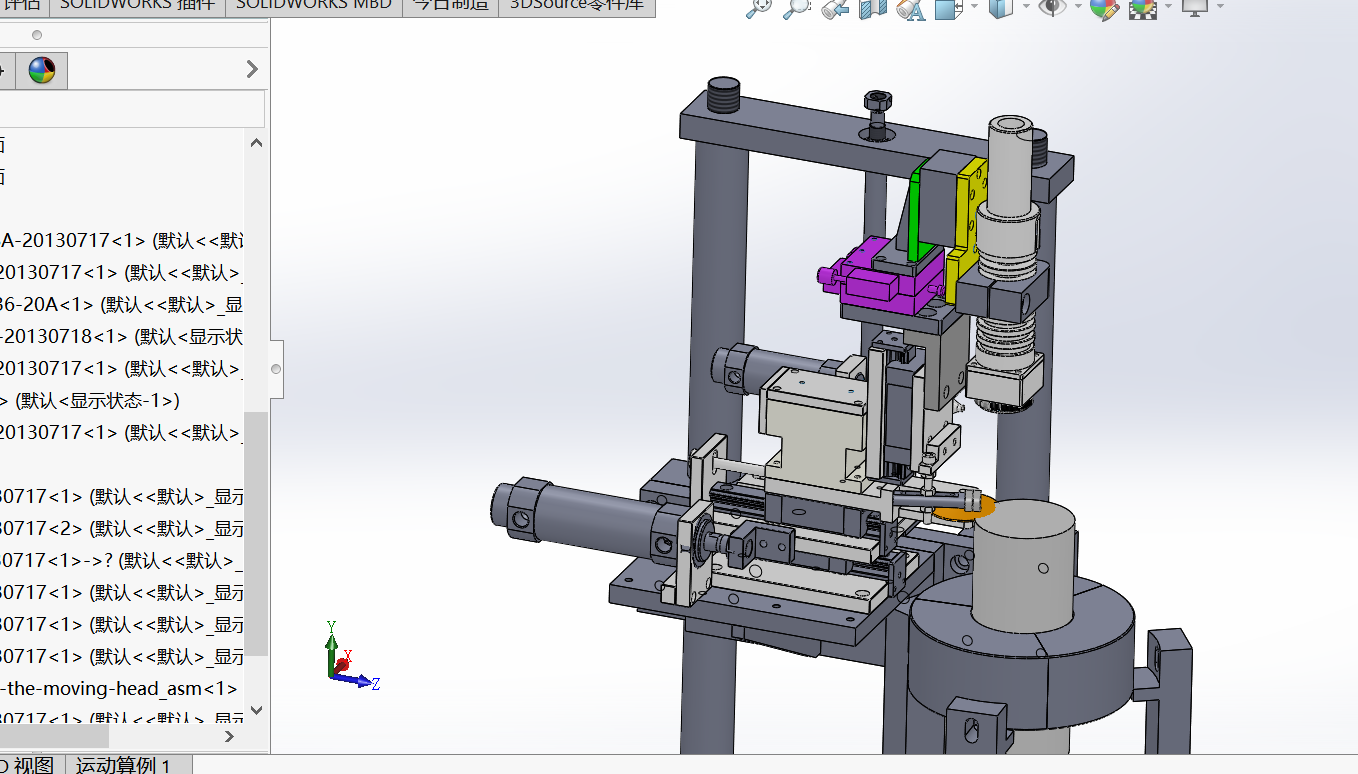Select the '-the-moving-head_asm<1>' tree item
1358x774 pixels.
pyautogui.click(x=120, y=688)
